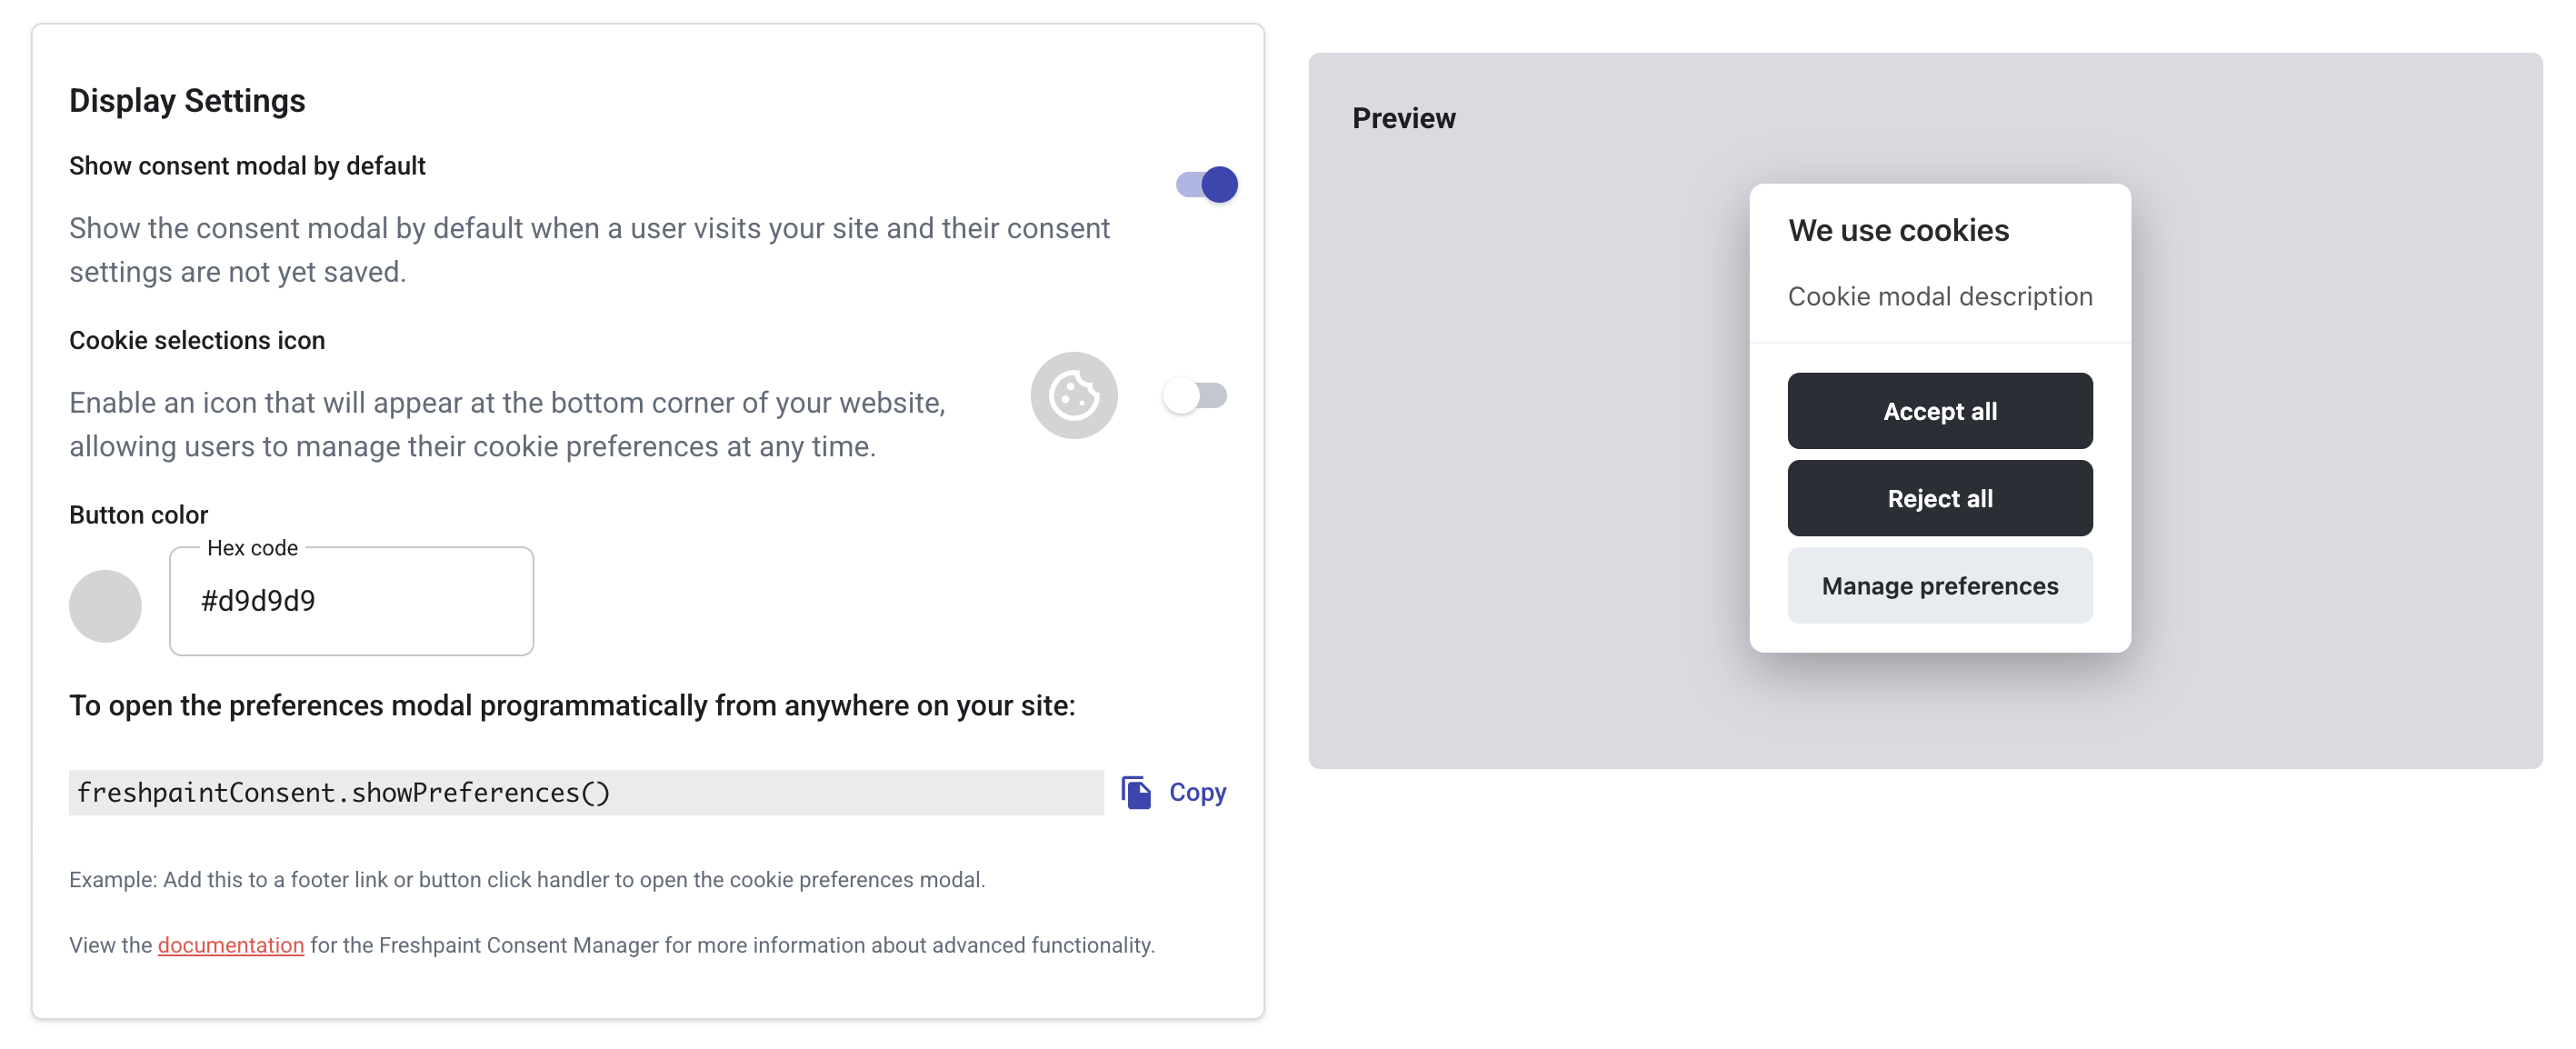Open the button color swatch circle

pyautogui.click(x=105, y=606)
